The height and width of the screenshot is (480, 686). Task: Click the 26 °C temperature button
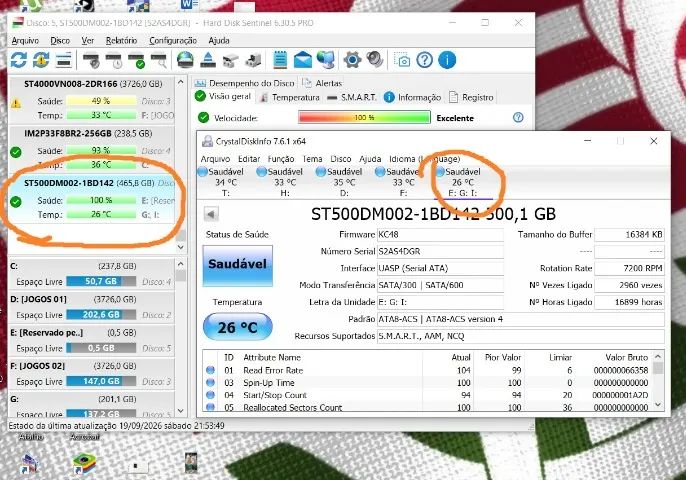point(238,327)
